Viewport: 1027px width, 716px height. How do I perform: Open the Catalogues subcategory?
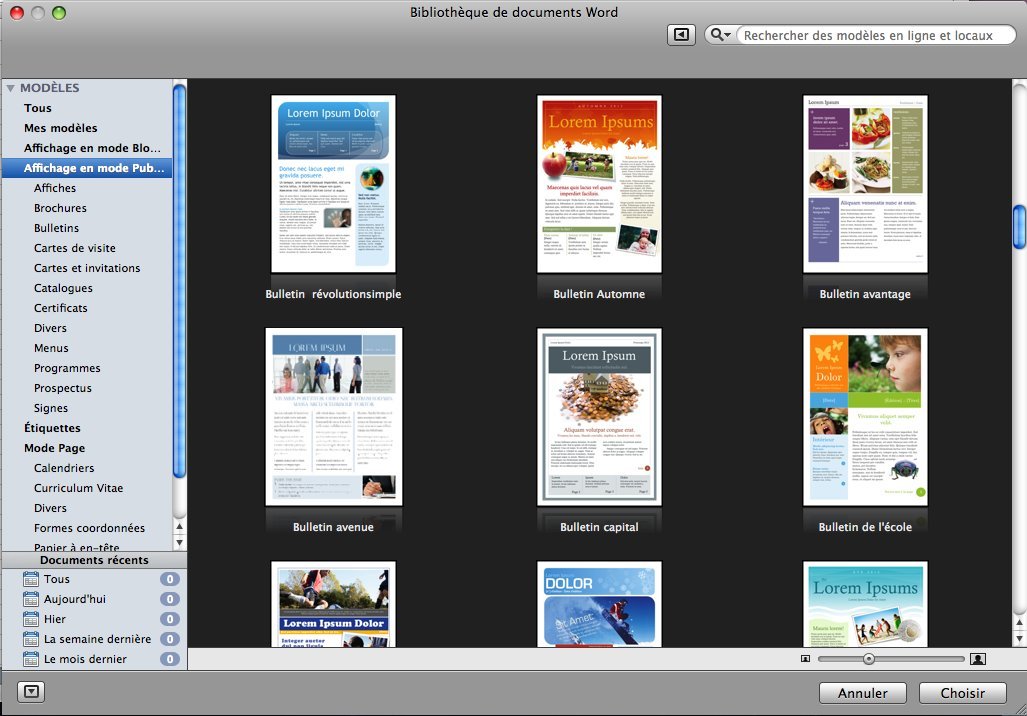click(63, 288)
